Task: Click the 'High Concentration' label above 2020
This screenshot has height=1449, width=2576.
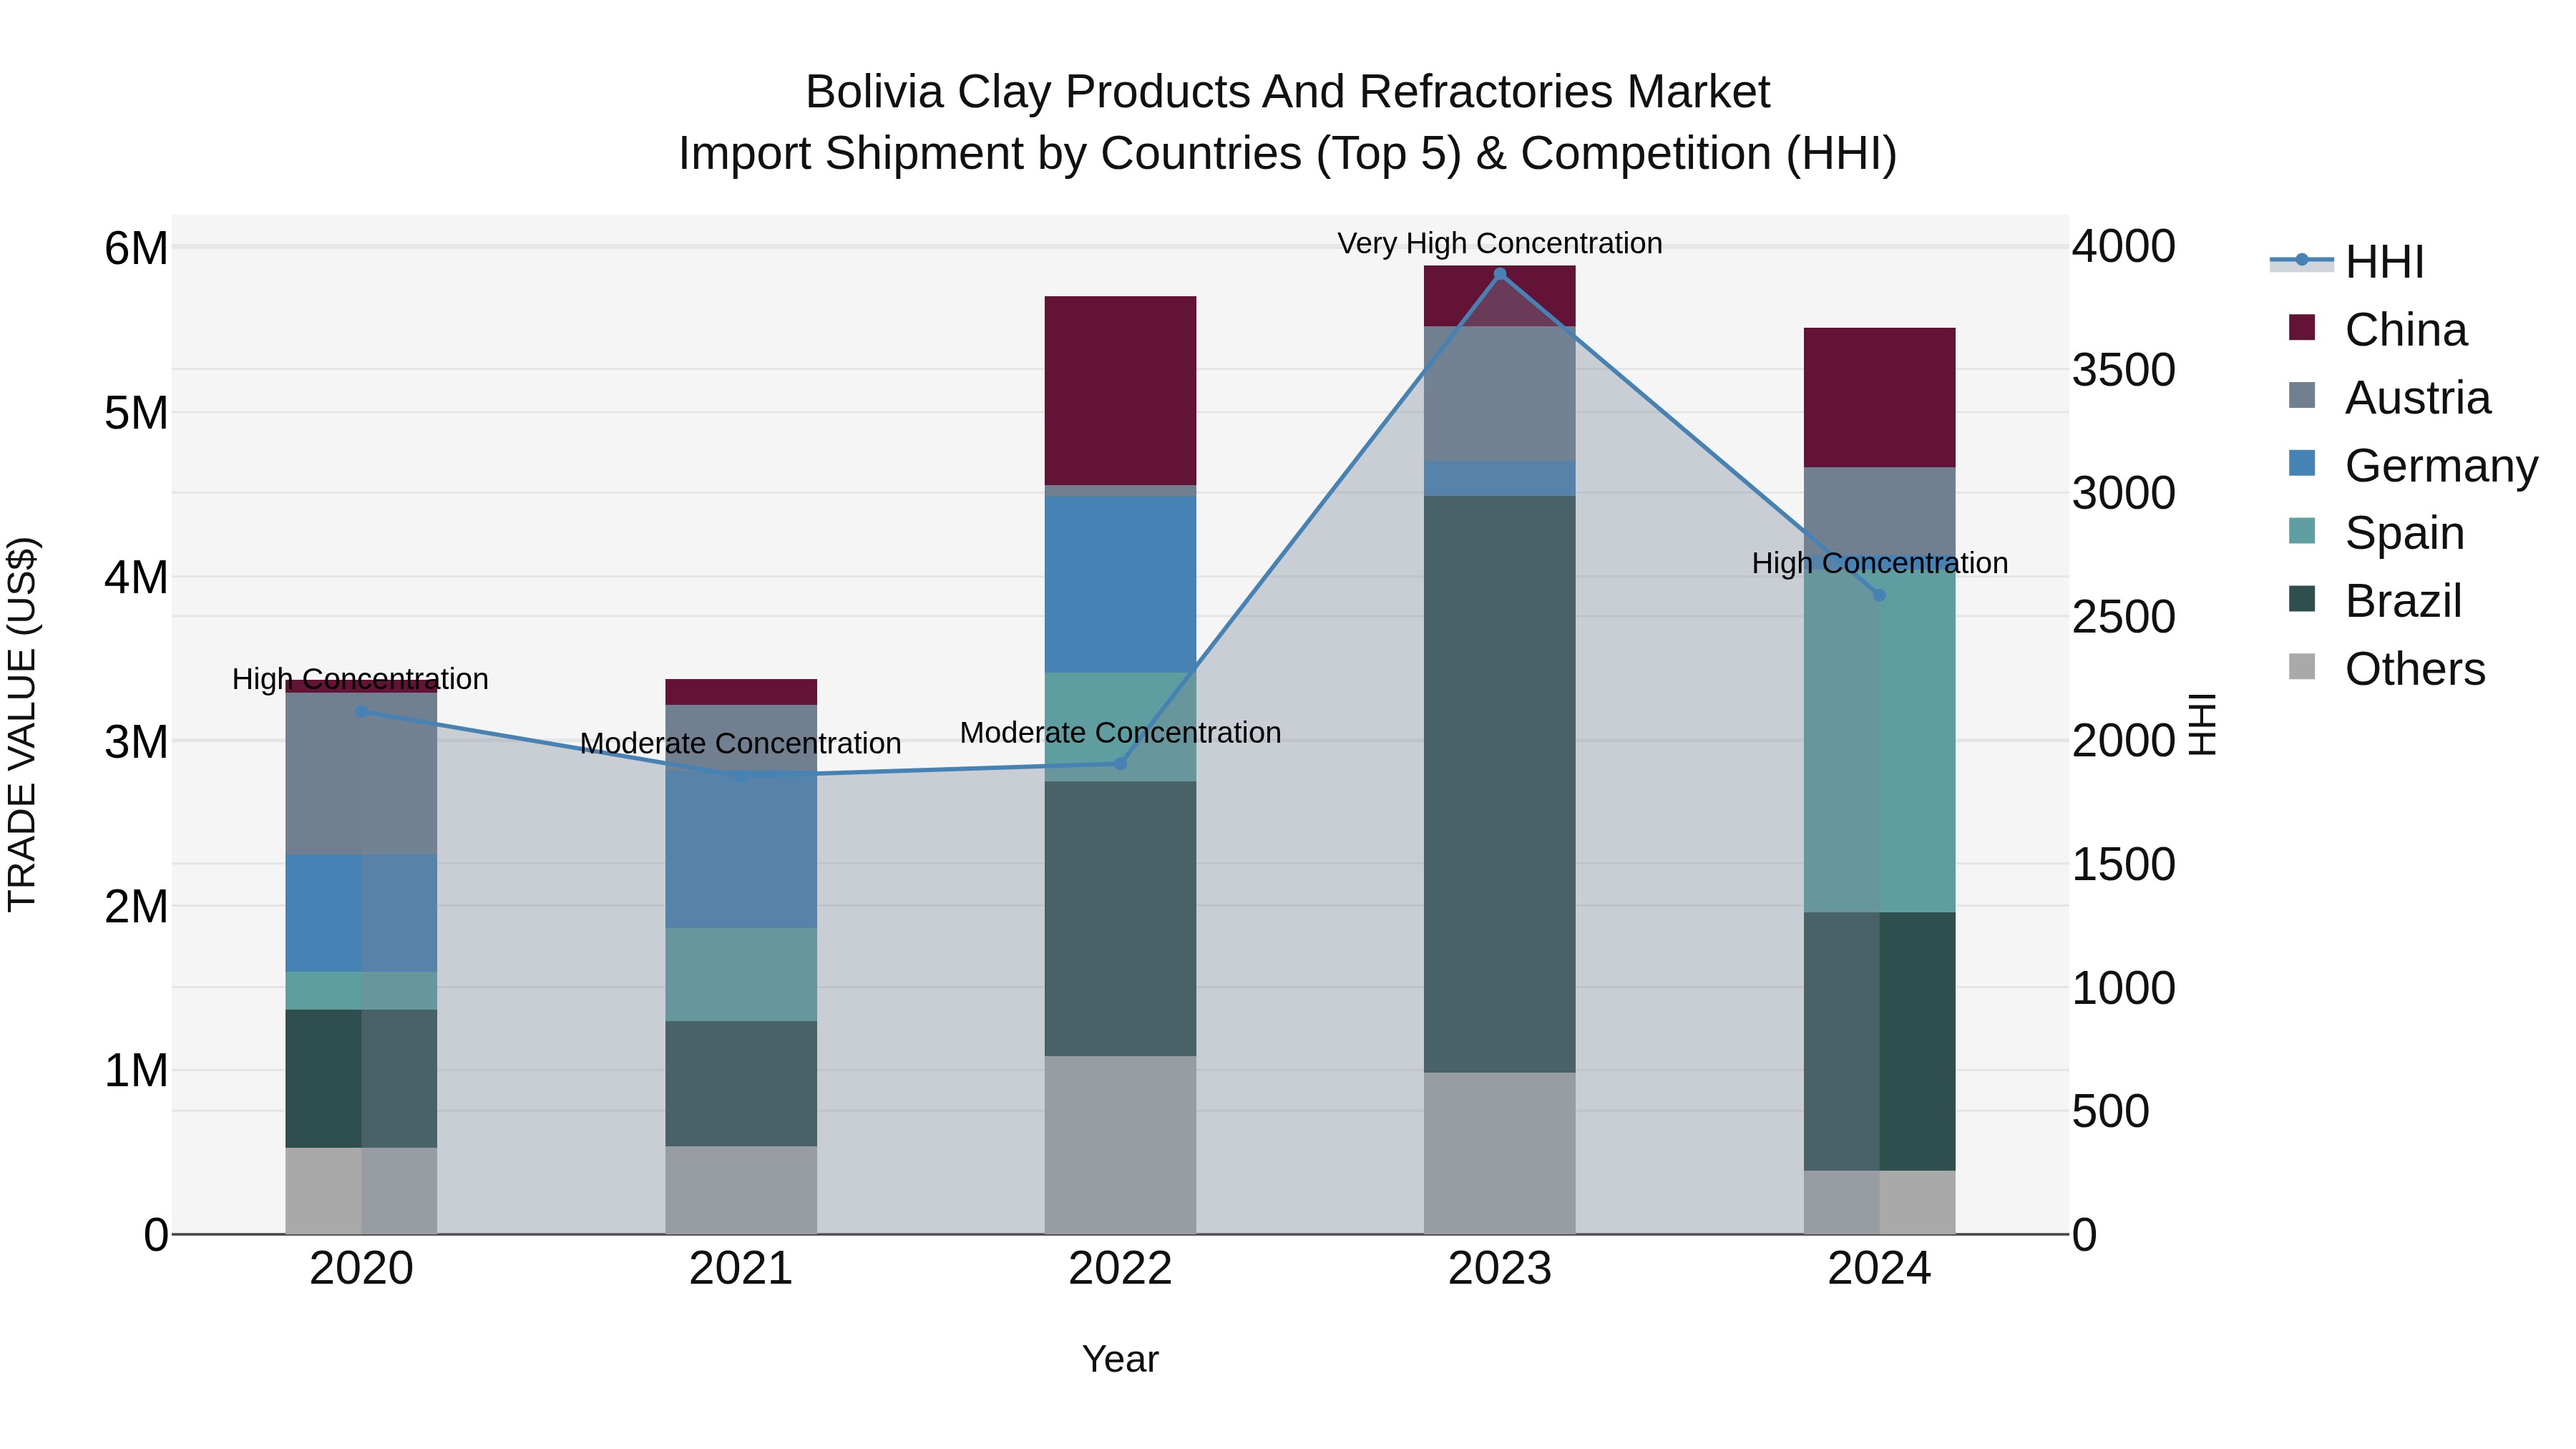Action: coord(360,679)
